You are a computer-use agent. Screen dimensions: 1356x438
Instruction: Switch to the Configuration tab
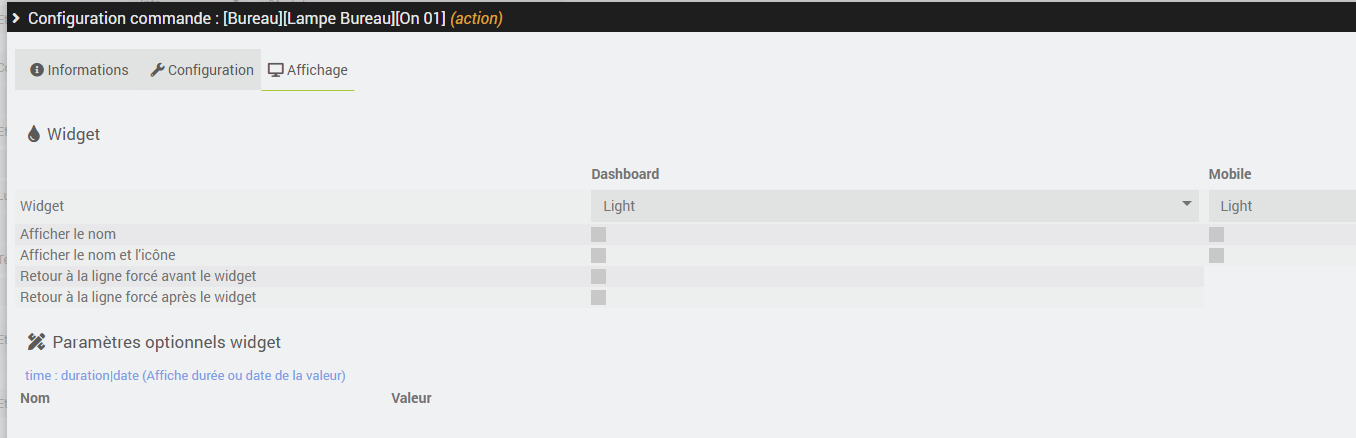click(x=201, y=70)
